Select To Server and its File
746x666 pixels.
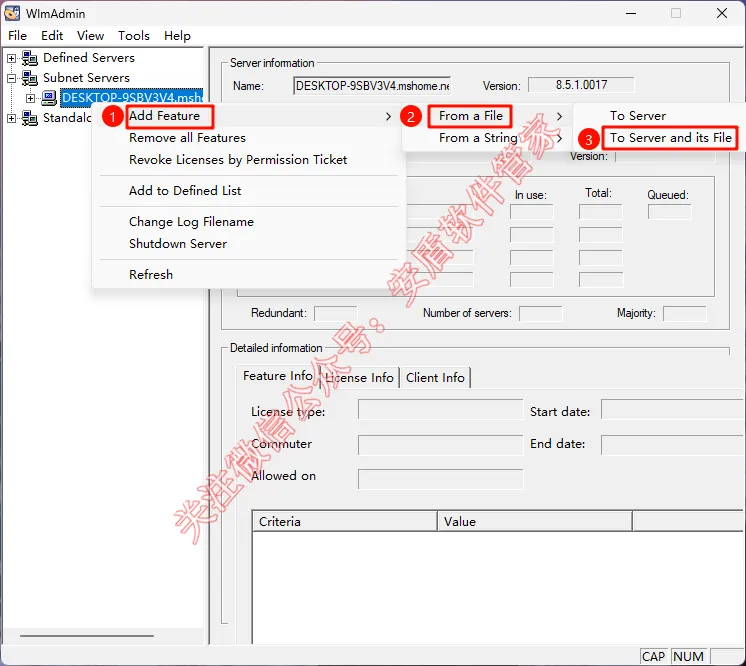tap(671, 138)
